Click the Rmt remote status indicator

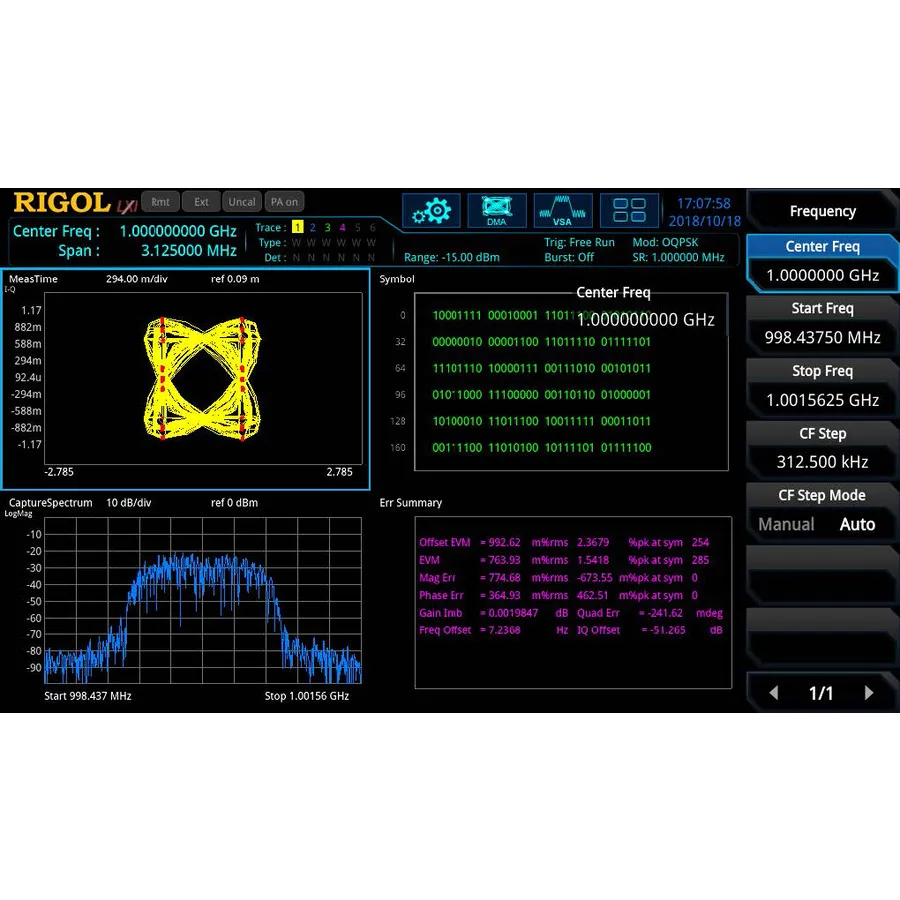click(x=160, y=201)
